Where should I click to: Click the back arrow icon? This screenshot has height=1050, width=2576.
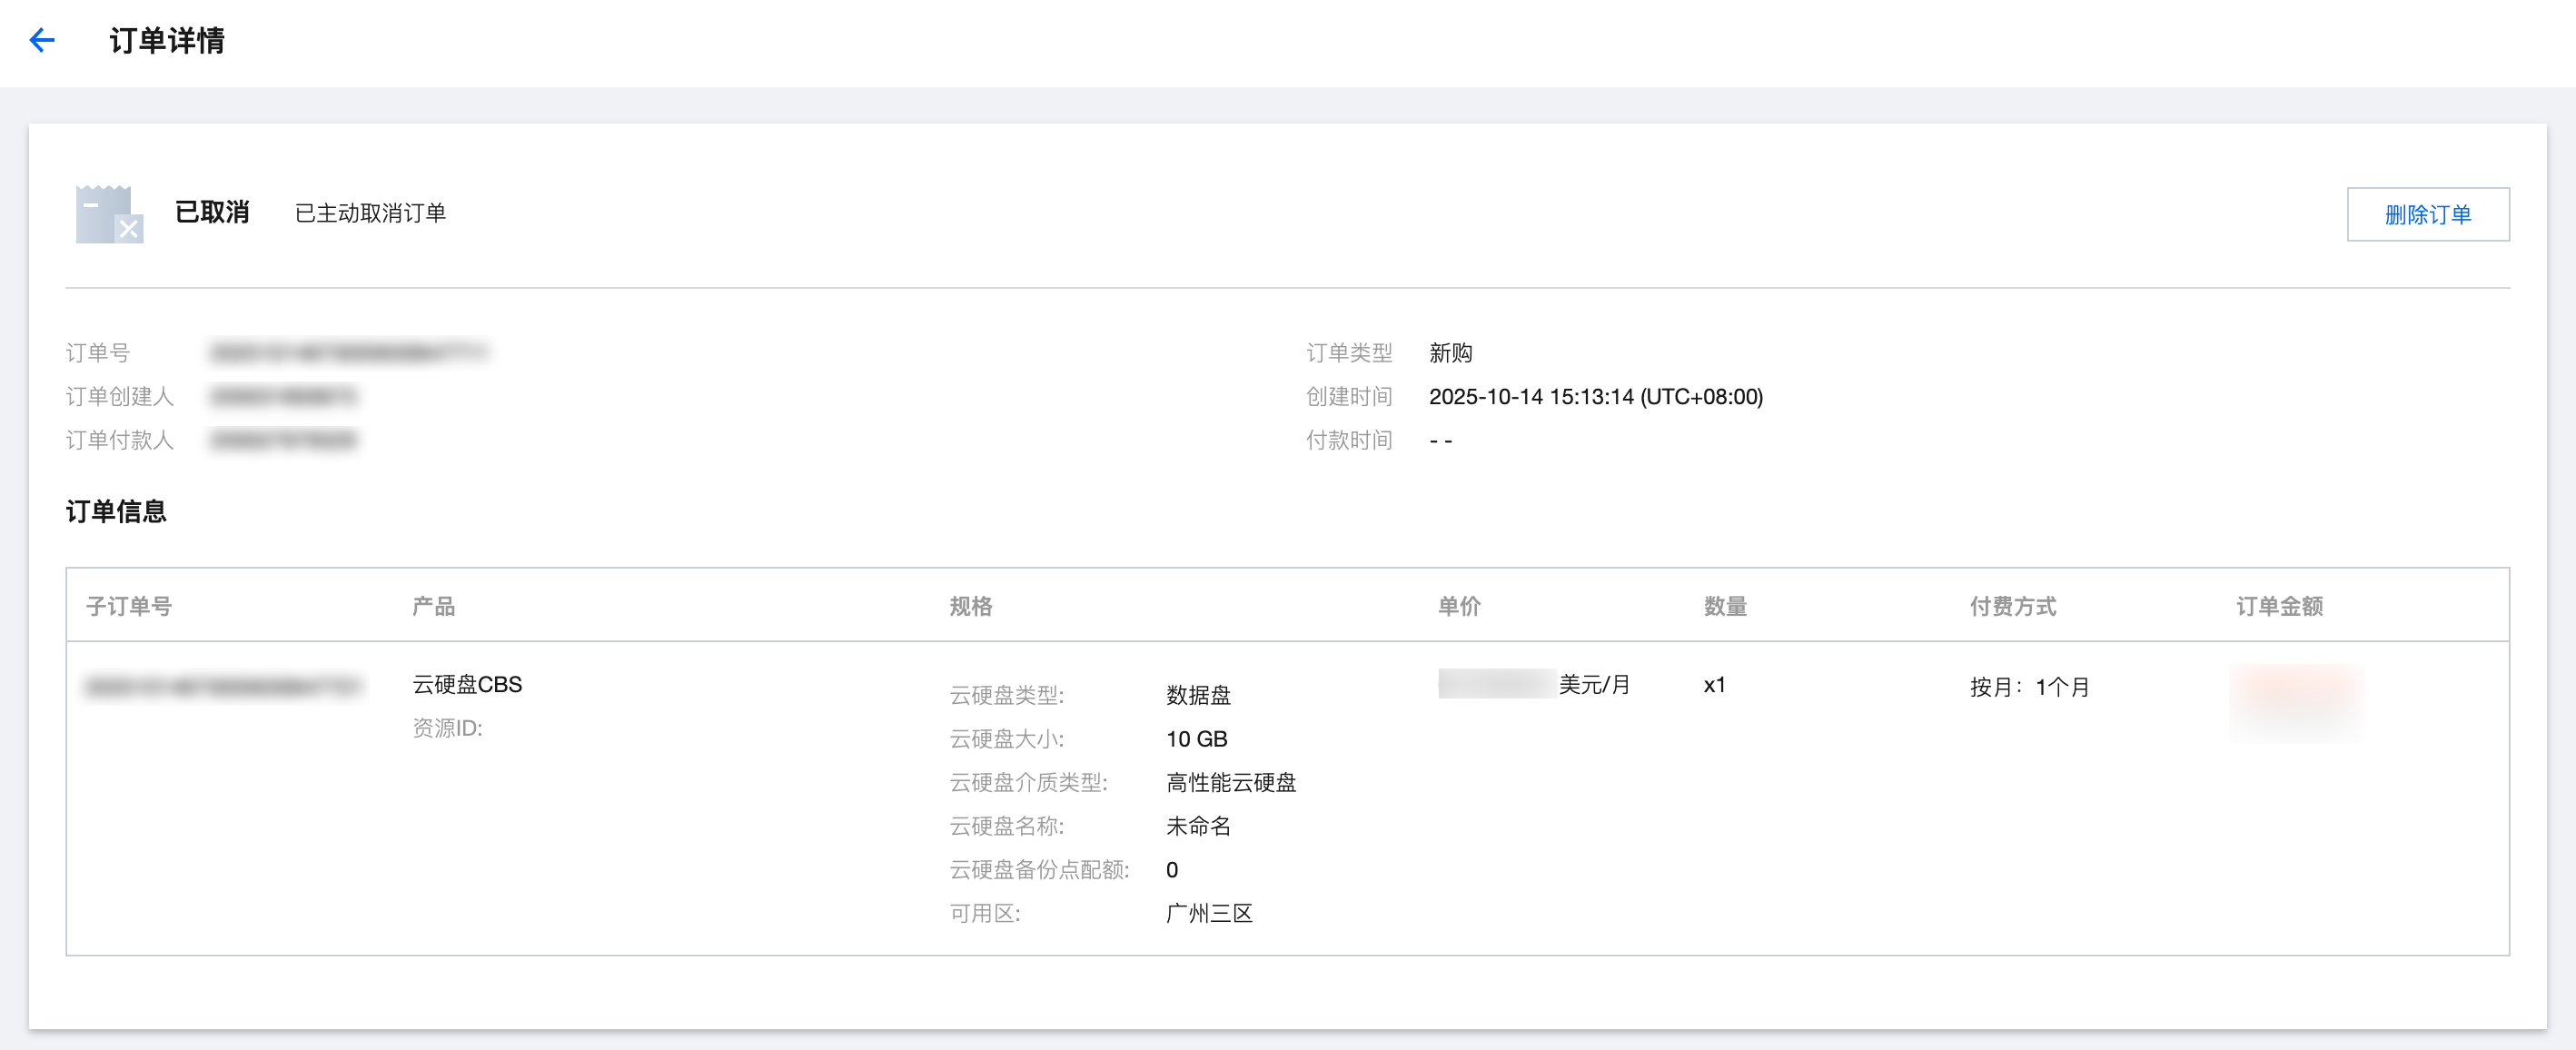click(x=42, y=40)
